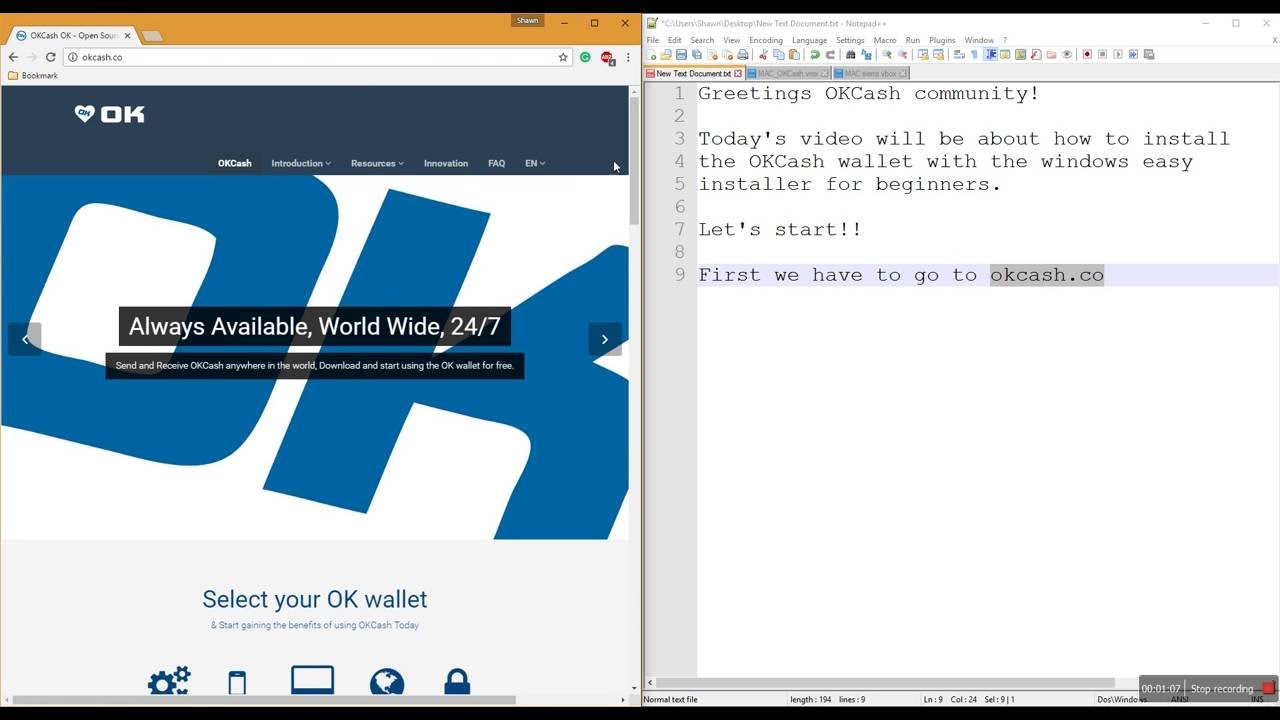Screen dimensions: 1280x720
Task: Click the Redo arrow icon
Action: tap(830, 54)
